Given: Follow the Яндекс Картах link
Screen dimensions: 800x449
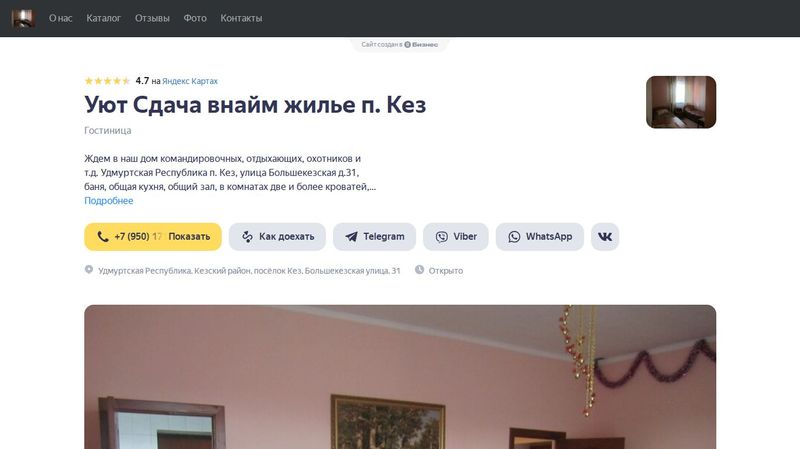Looking at the screenshot, I should point(190,81).
